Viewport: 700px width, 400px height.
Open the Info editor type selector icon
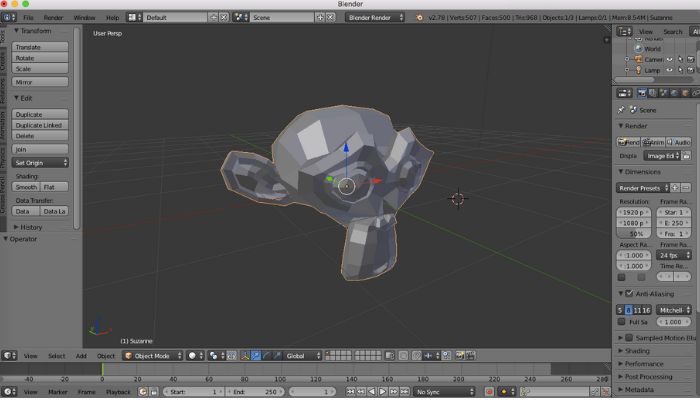click(8, 17)
